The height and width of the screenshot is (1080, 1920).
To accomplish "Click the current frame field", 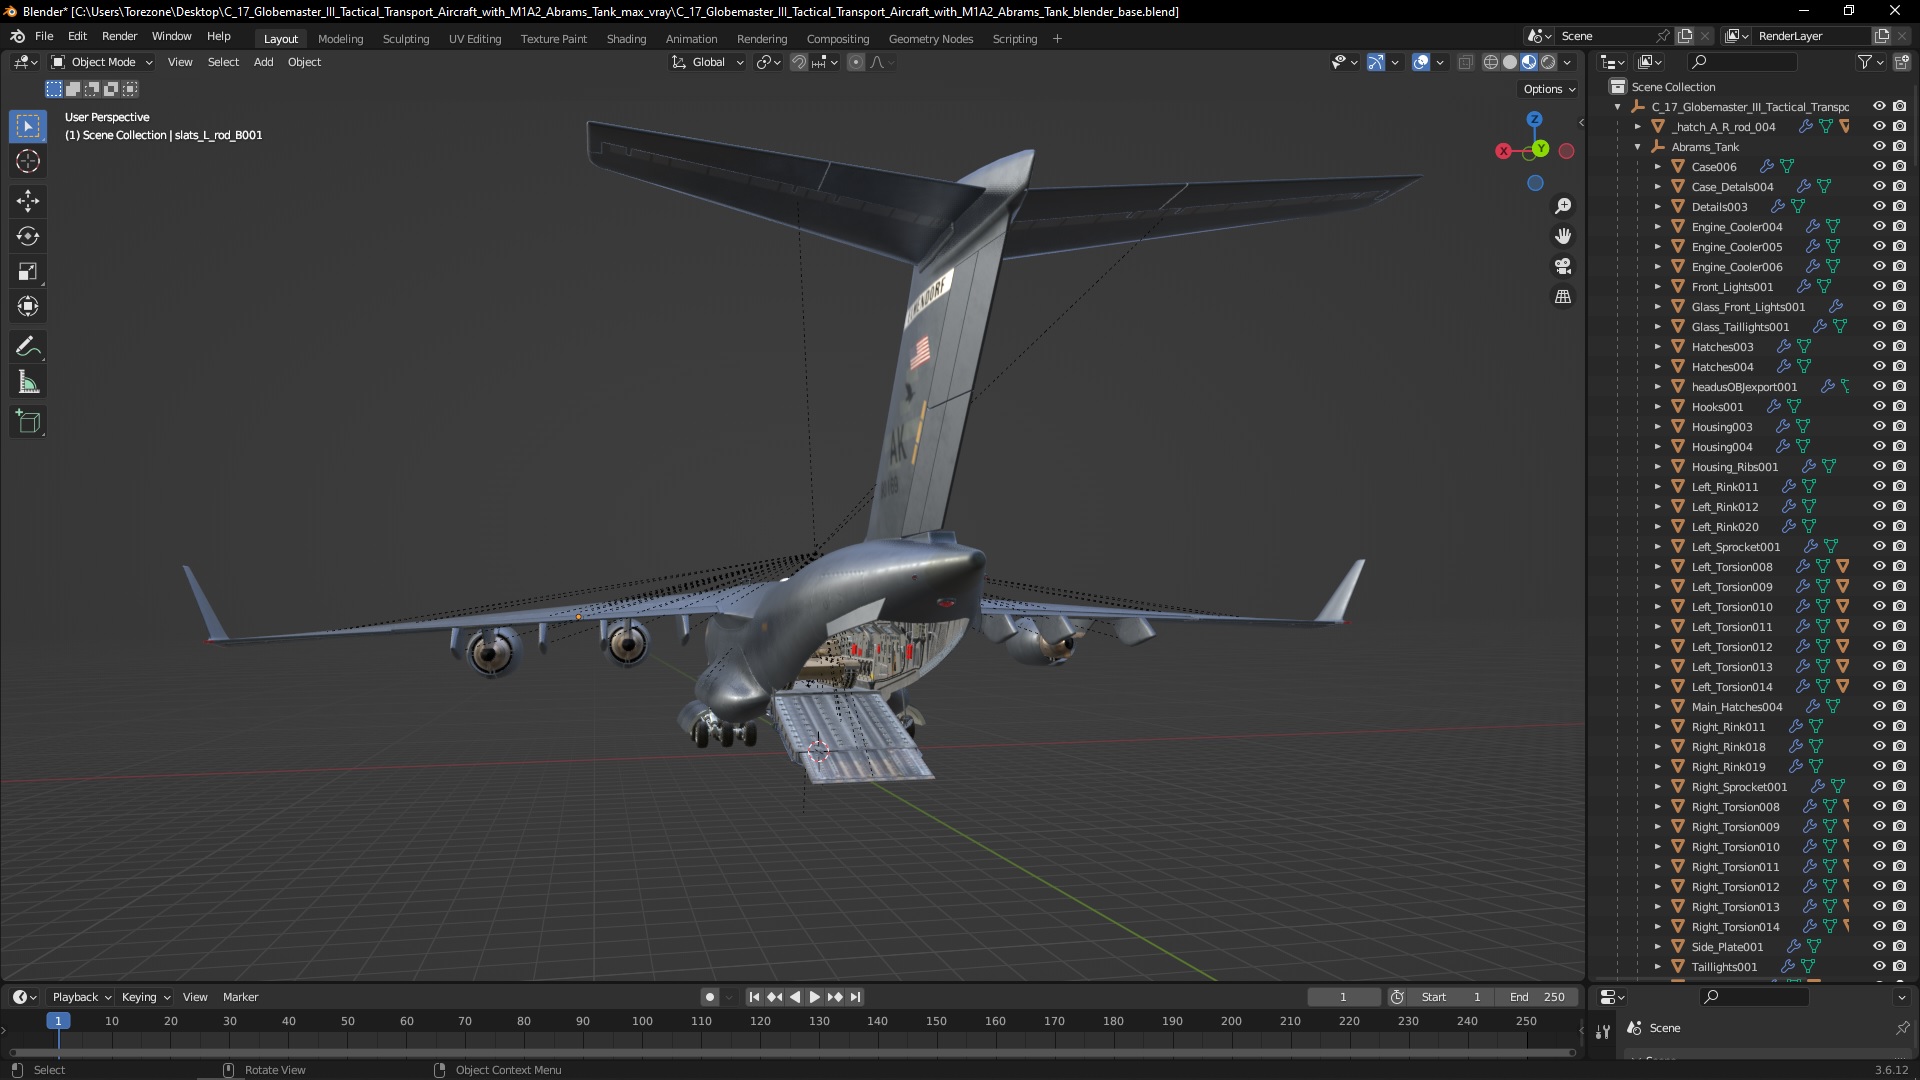I will pos(1343,997).
